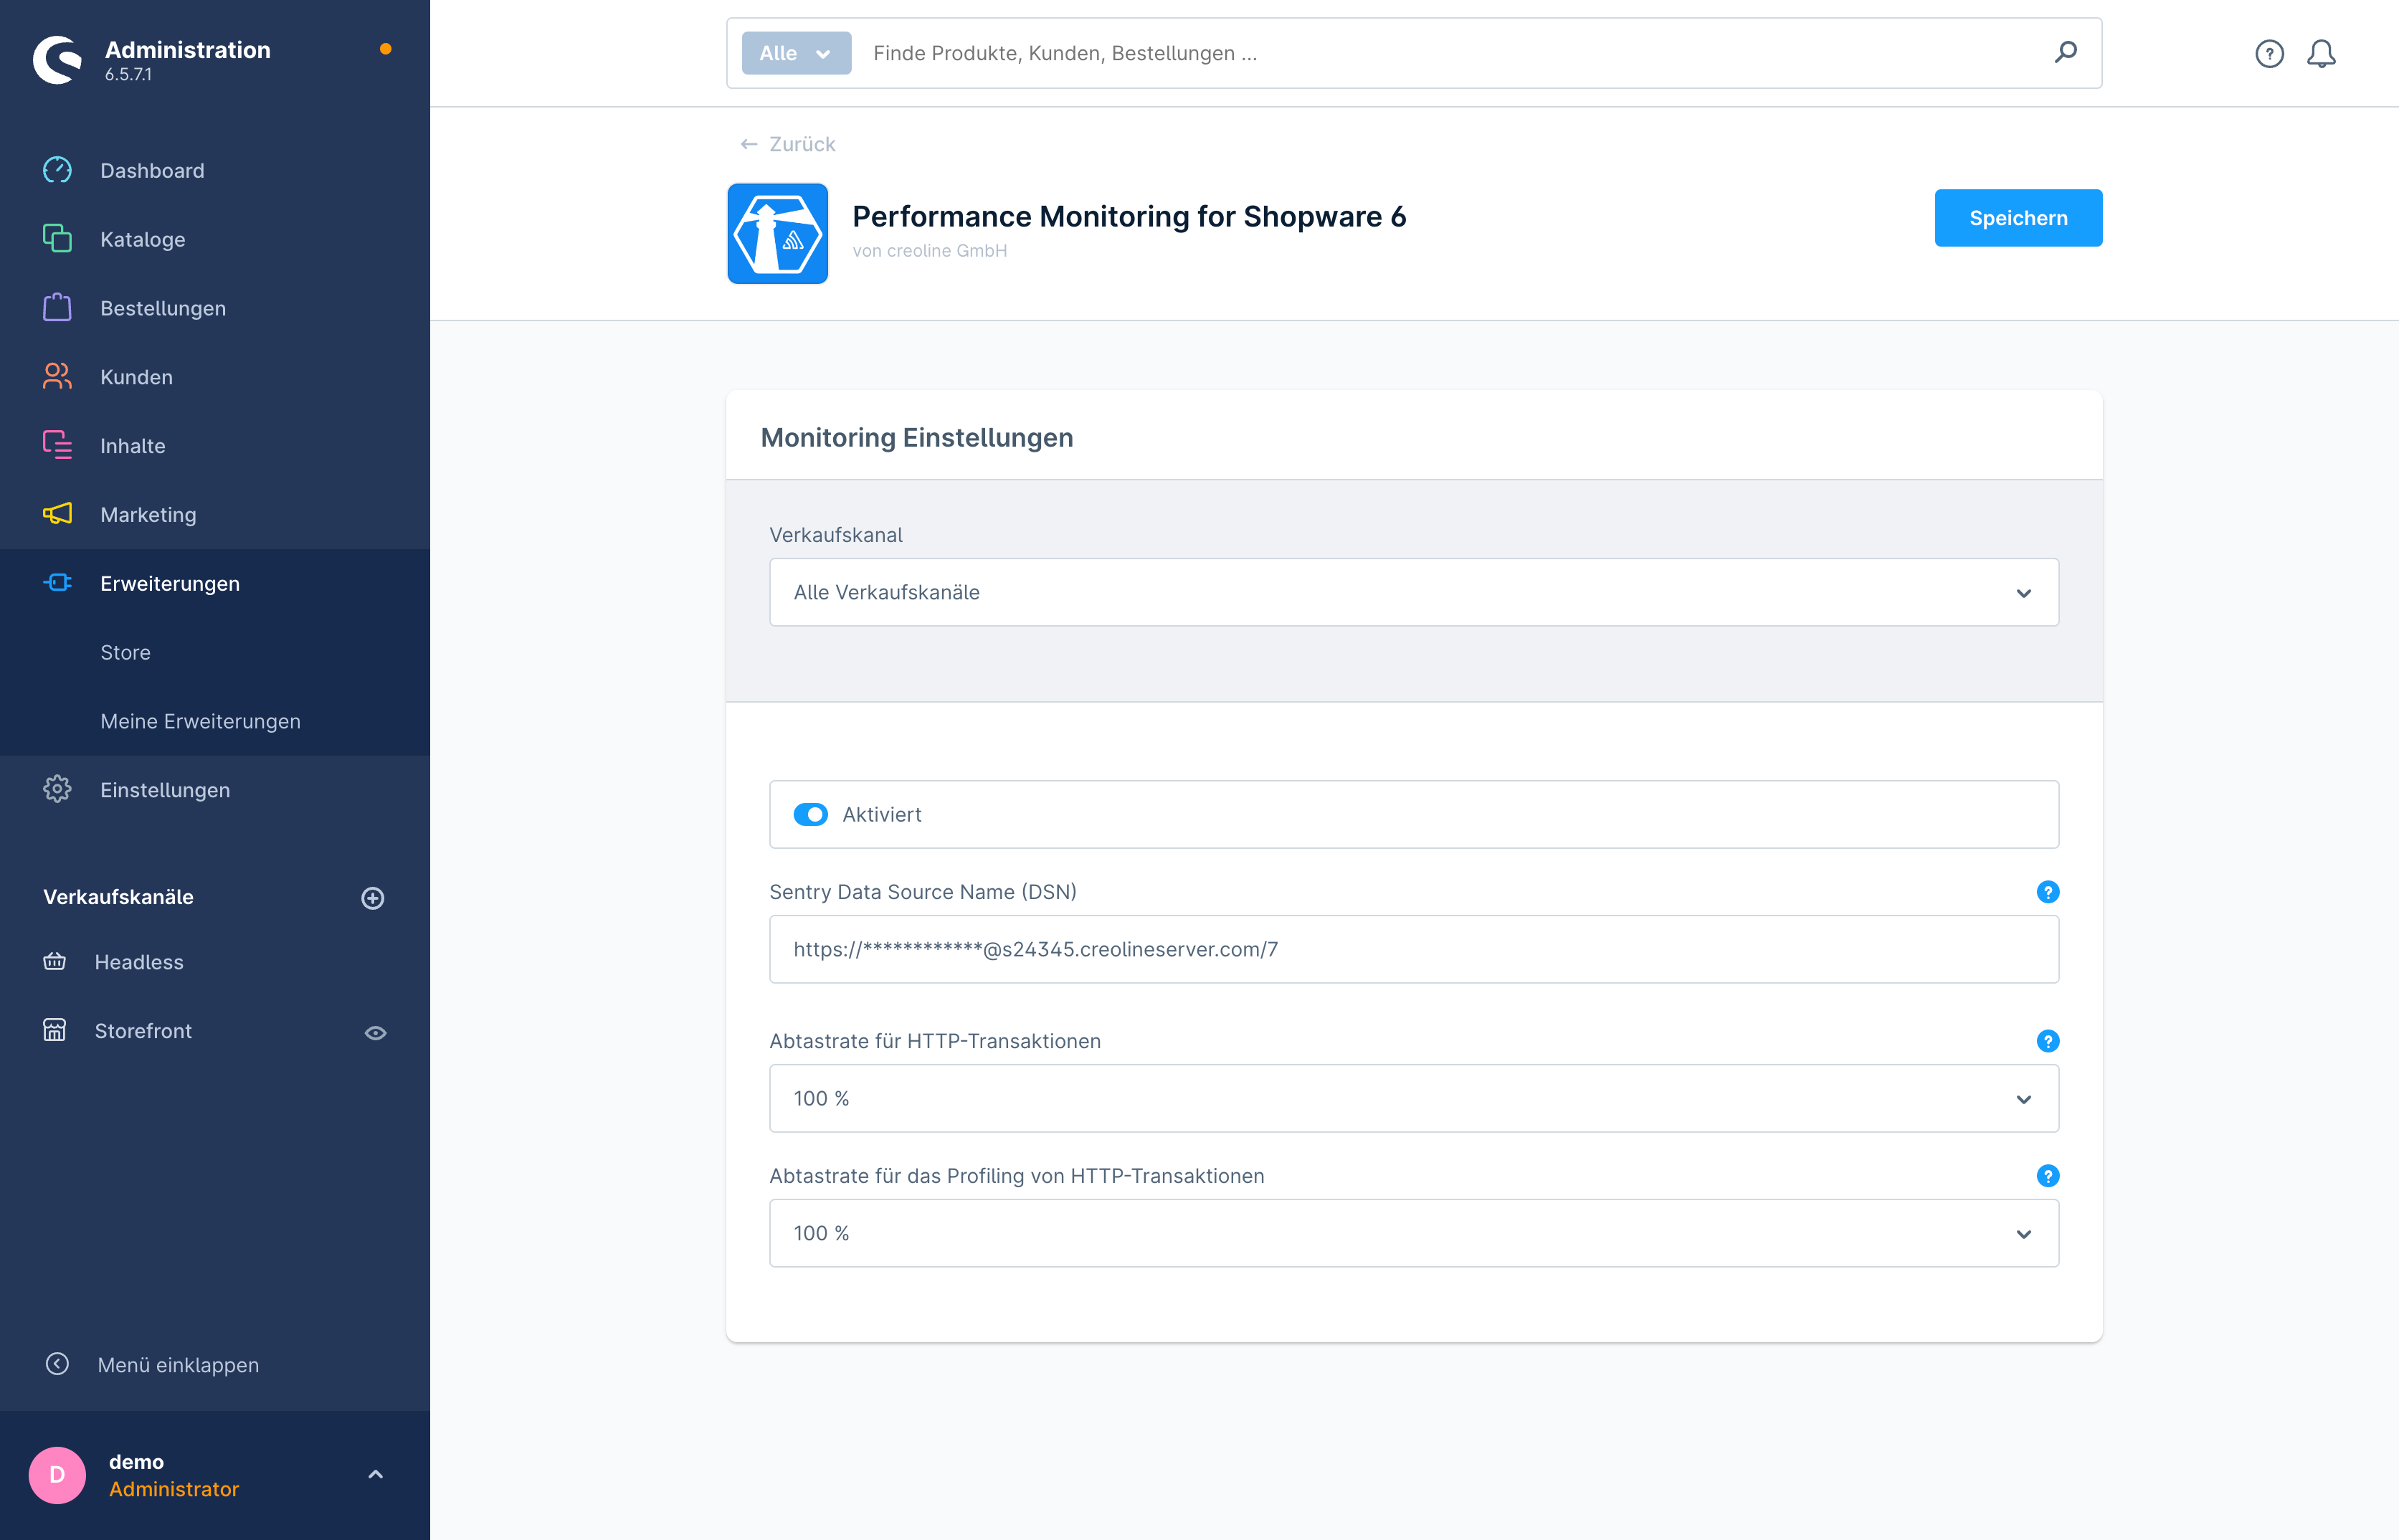Click the Erweiterungen icon in sidebar
Image resolution: width=2399 pixels, height=1540 pixels.
click(57, 582)
